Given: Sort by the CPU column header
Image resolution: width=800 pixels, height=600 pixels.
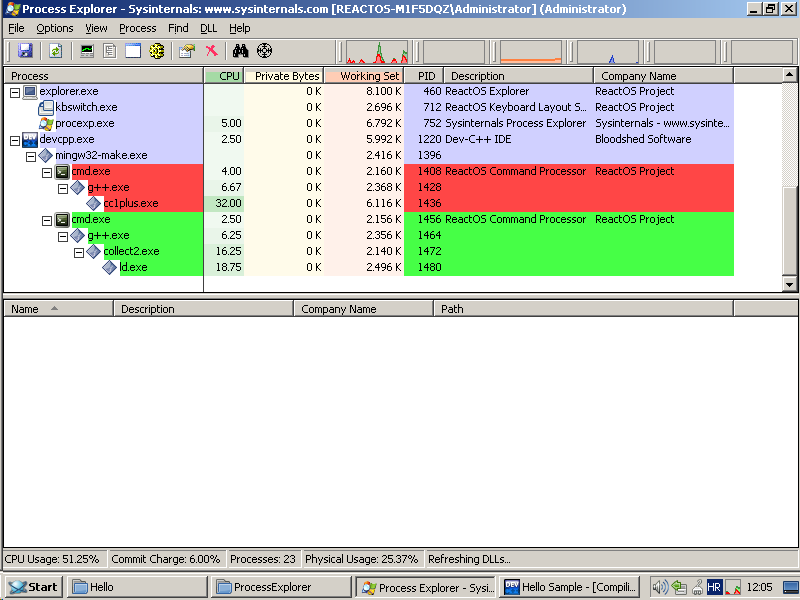Looking at the screenshot, I should point(224,76).
